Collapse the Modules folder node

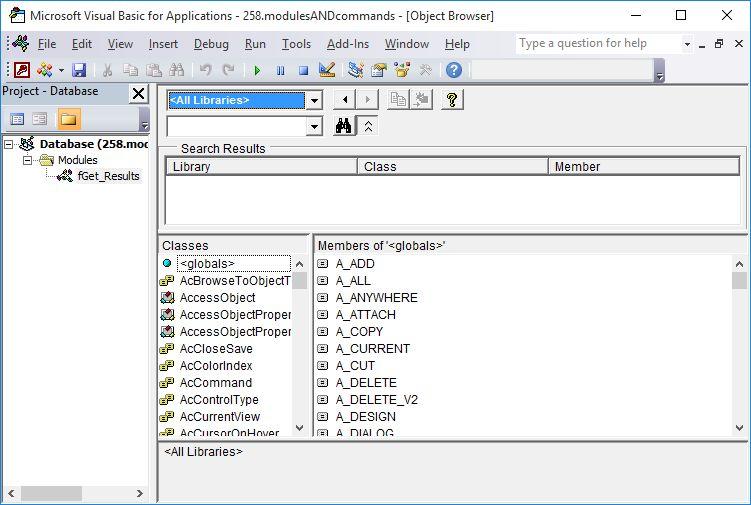pyautogui.click(x=27, y=160)
